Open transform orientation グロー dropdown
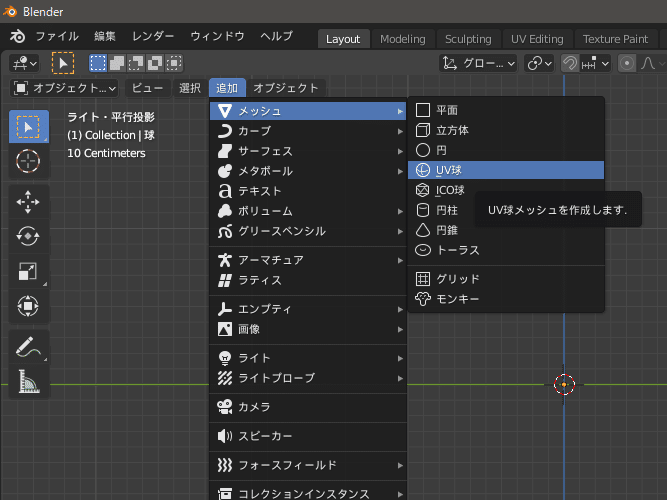The image size is (667, 500). click(x=478, y=63)
